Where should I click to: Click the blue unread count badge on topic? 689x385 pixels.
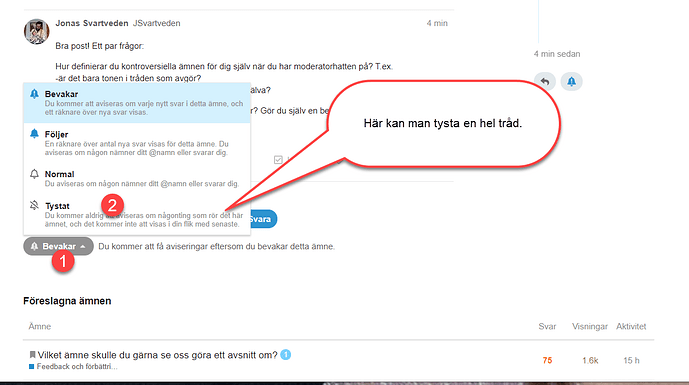286,354
